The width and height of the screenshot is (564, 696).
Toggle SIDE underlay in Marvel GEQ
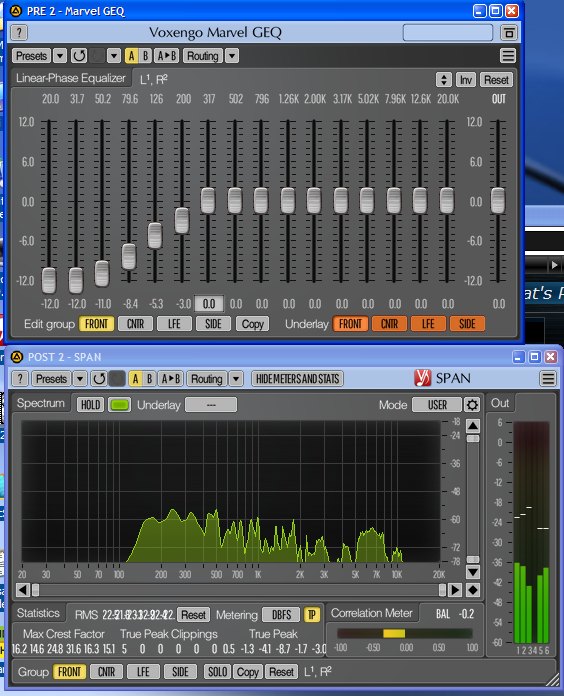click(467, 324)
